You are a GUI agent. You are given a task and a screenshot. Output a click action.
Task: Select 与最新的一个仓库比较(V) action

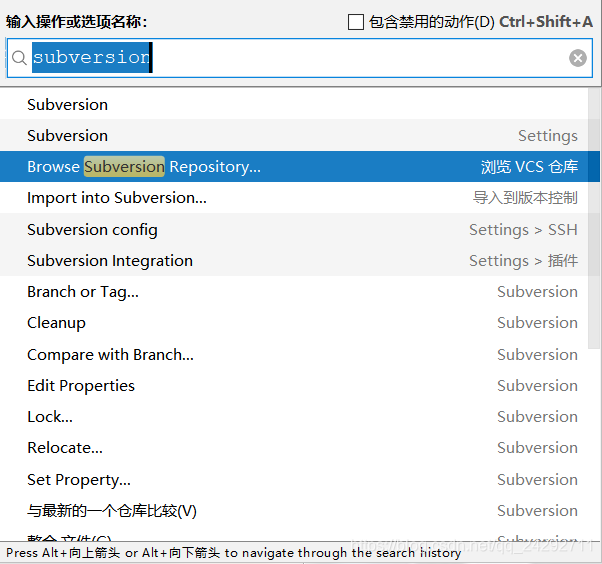(x=294, y=511)
